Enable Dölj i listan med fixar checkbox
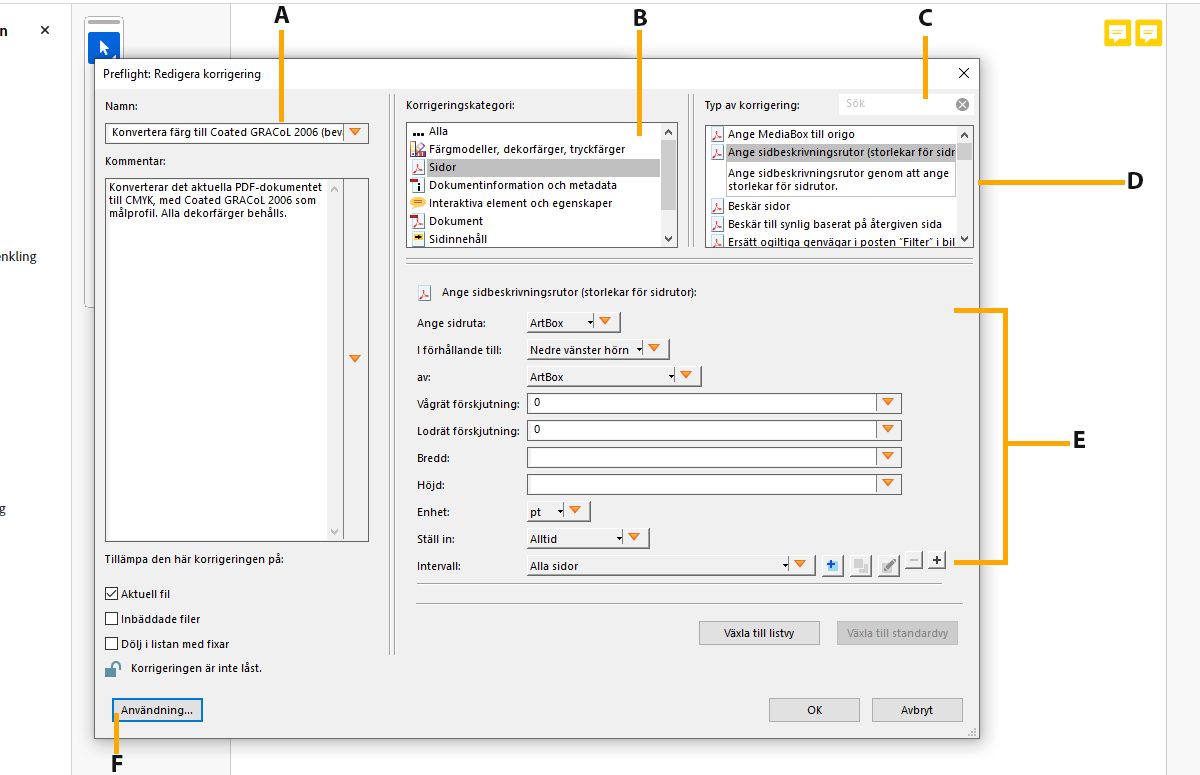 point(112,644)
